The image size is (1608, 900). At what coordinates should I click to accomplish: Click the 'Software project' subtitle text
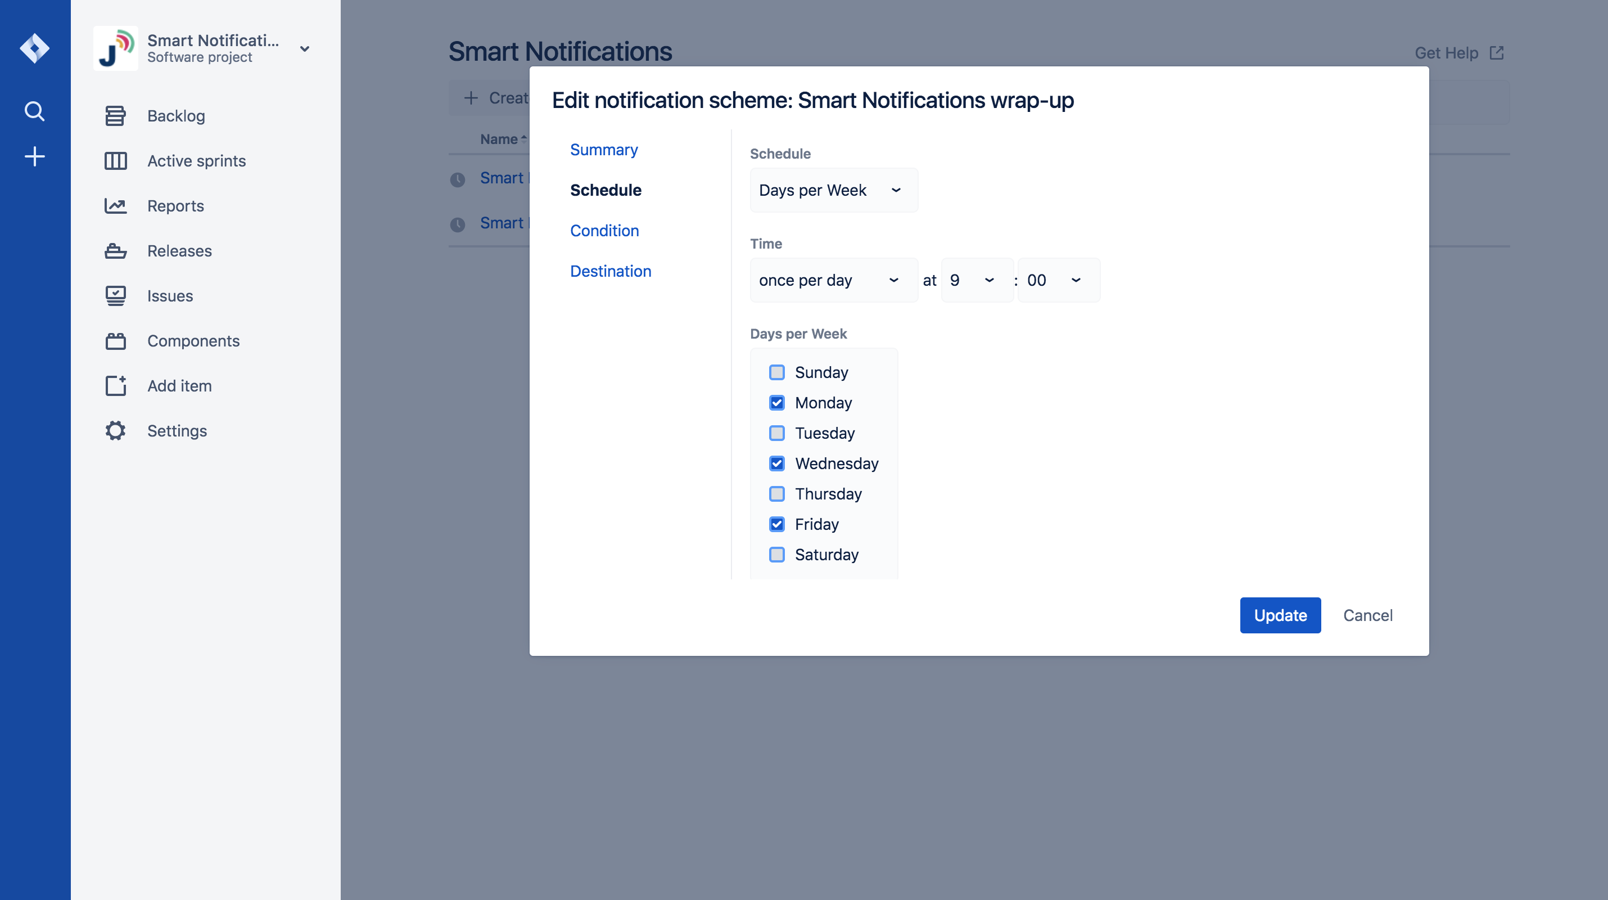click(200, 58)
